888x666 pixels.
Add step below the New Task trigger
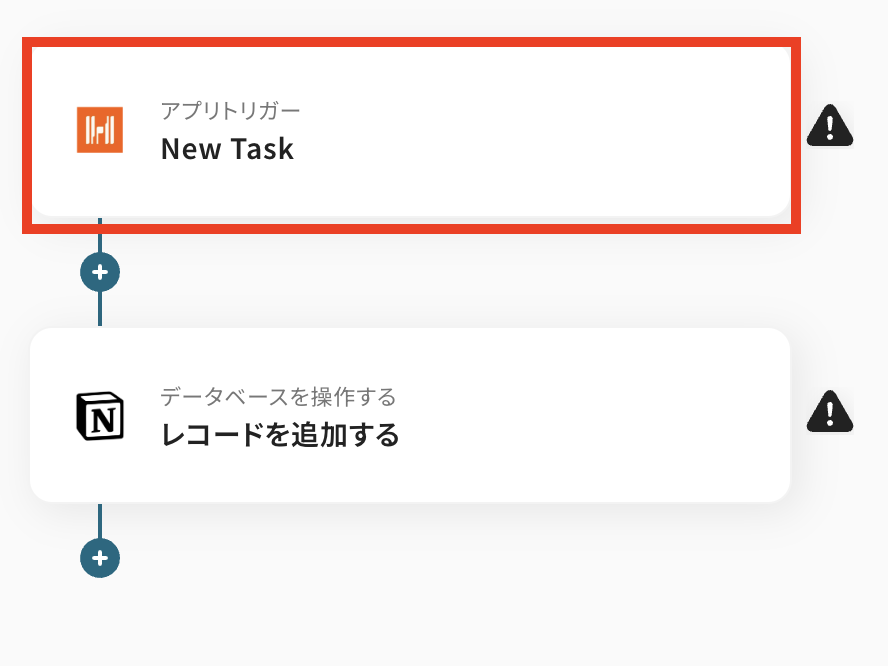coord(100,271)
